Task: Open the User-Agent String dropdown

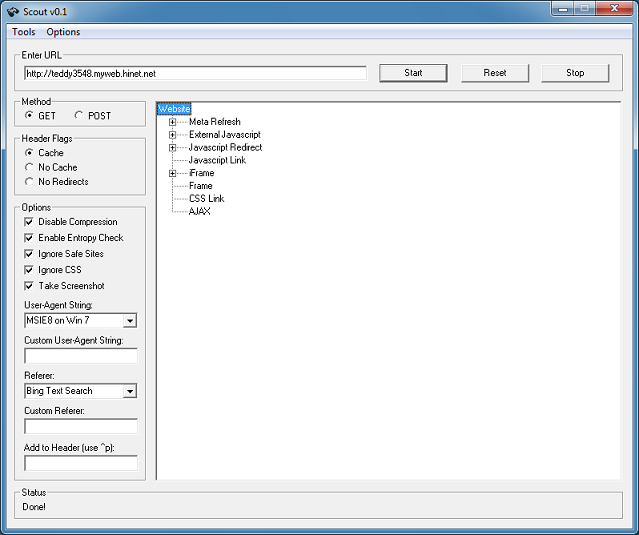Action: click(130, 321)
